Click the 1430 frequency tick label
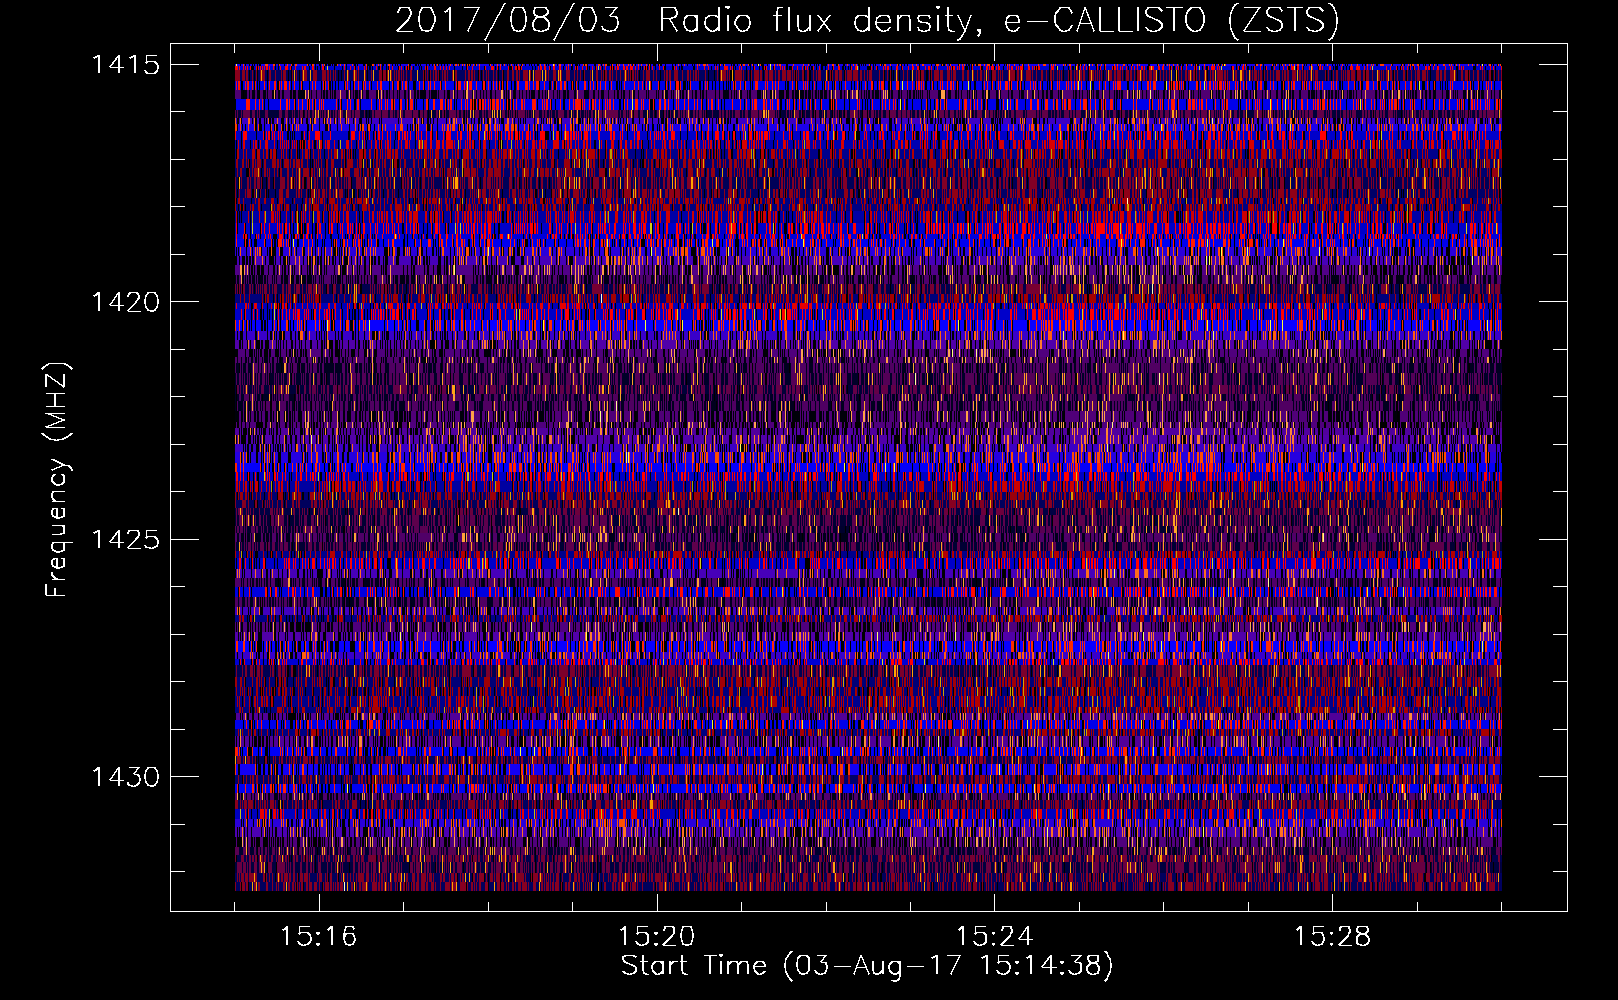1618x1000 pixels. coord(126,777)
